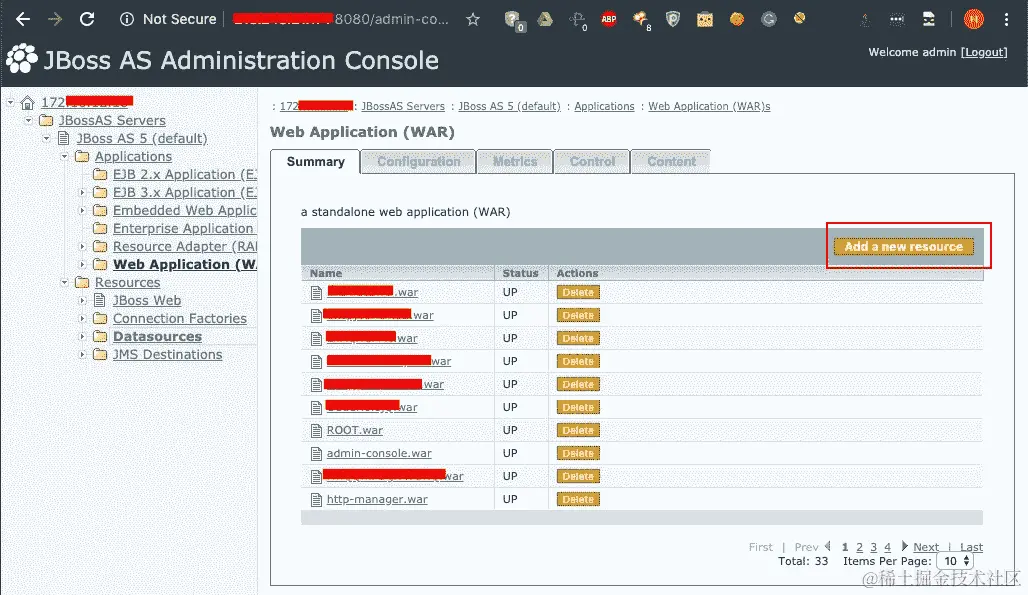Viewport: 1028px width, 595px height.
Task: Click the file icon beside http-manager.war
Action: 317,499
